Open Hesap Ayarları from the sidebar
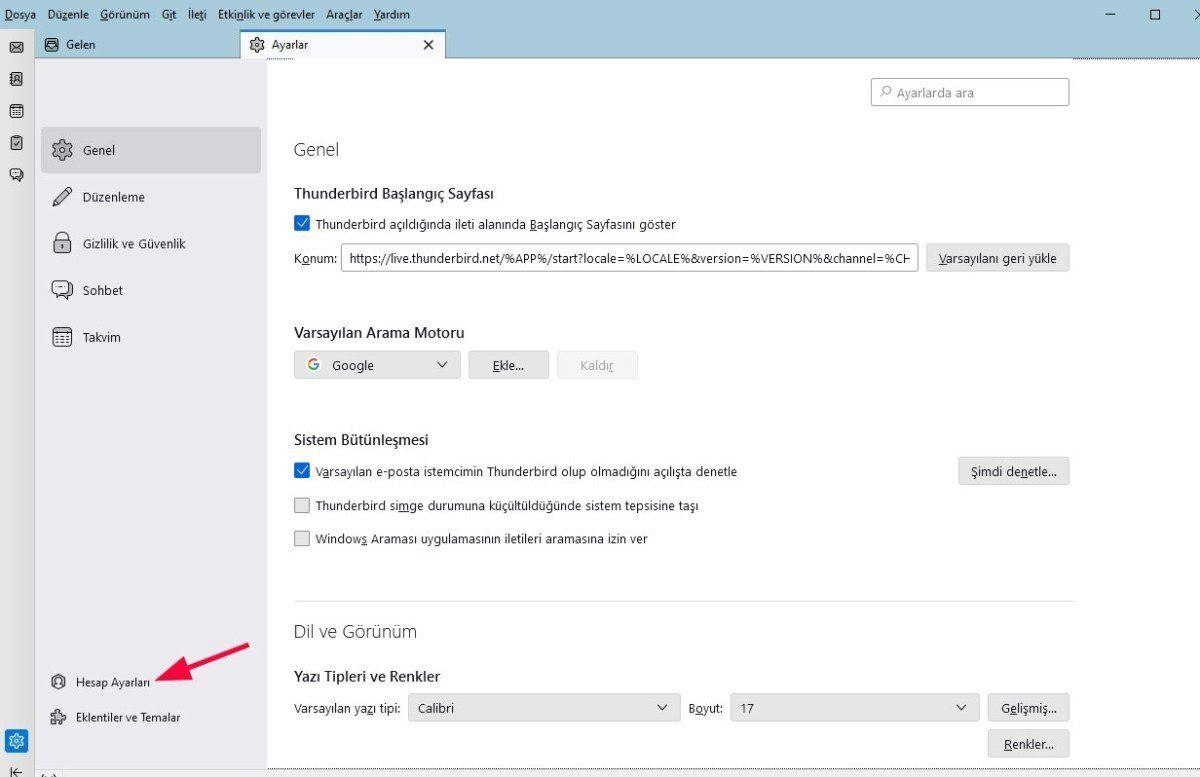The height and width of the screenshot is (777, 1200). pos(112,681)
